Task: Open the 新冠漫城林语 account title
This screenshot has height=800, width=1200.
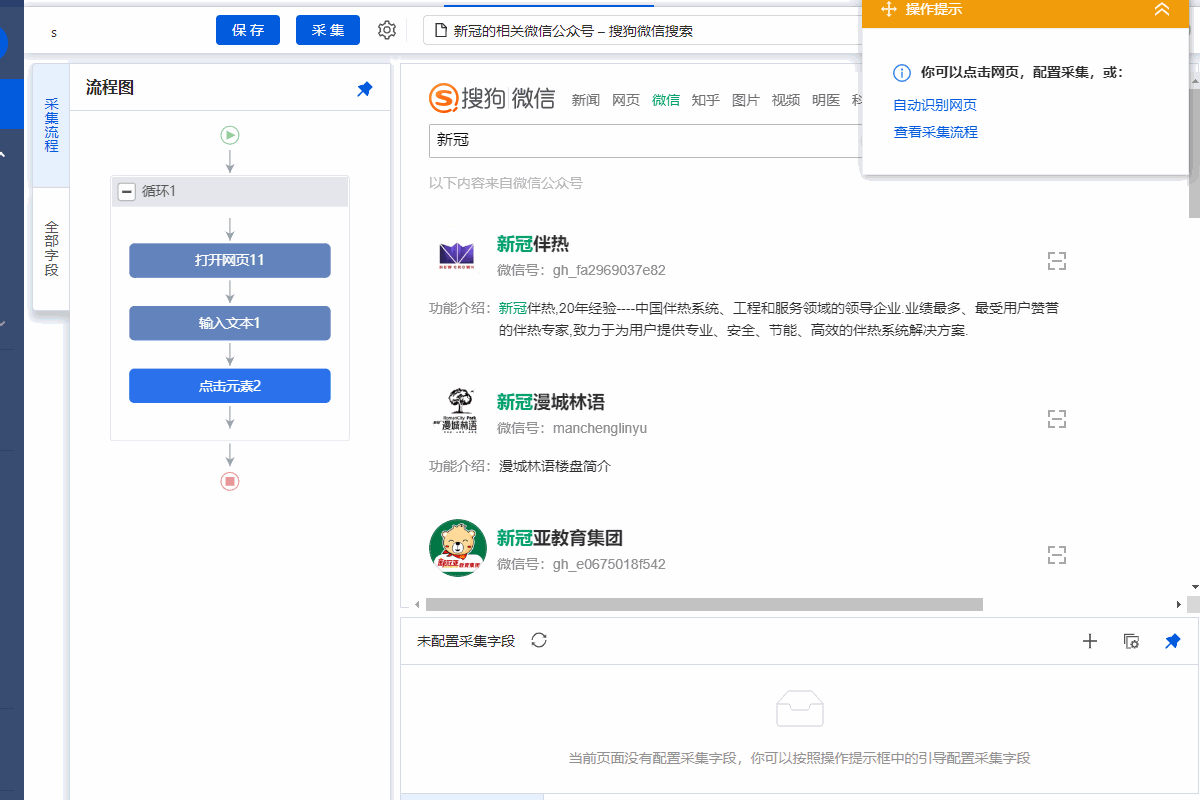Action: (551, 402)
